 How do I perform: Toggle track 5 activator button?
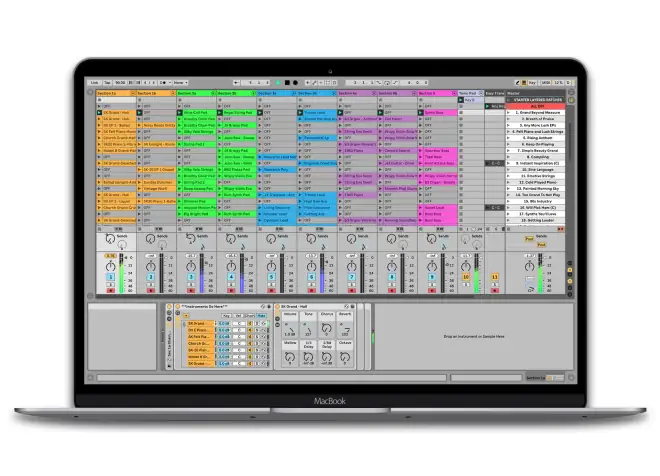point(271,277)
